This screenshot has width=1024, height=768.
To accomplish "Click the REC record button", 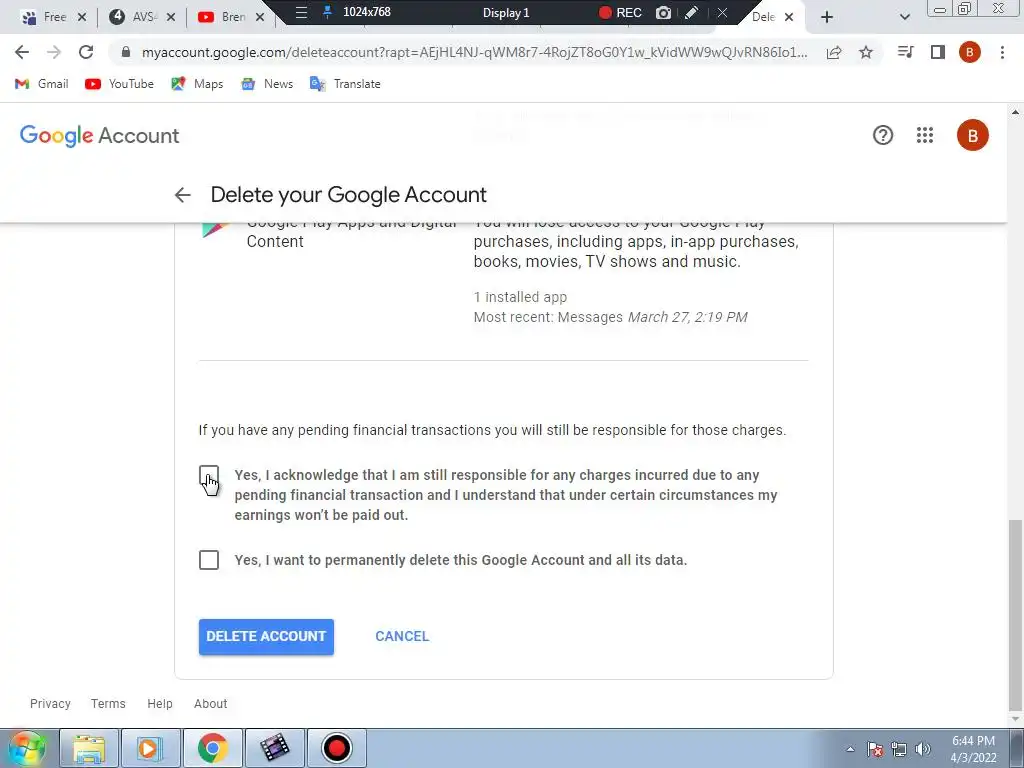I will point(620,12).
